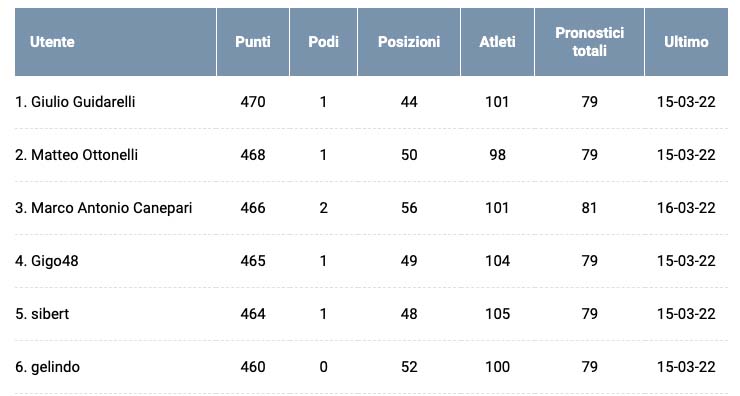
Task: Open user Giulio Guidarelli
Action: (x=83, y=102)
